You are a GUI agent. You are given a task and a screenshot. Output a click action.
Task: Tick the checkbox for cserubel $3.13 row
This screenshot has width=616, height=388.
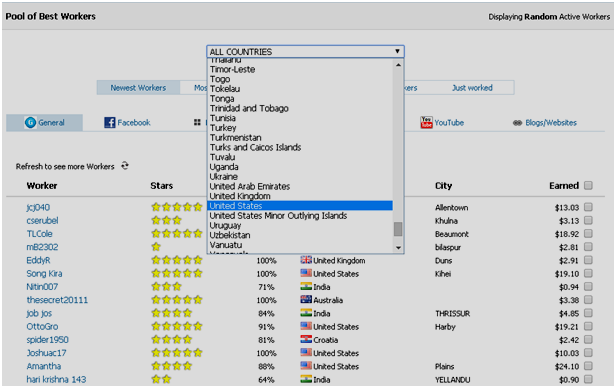pyautogui.click(x=588, y=220)
